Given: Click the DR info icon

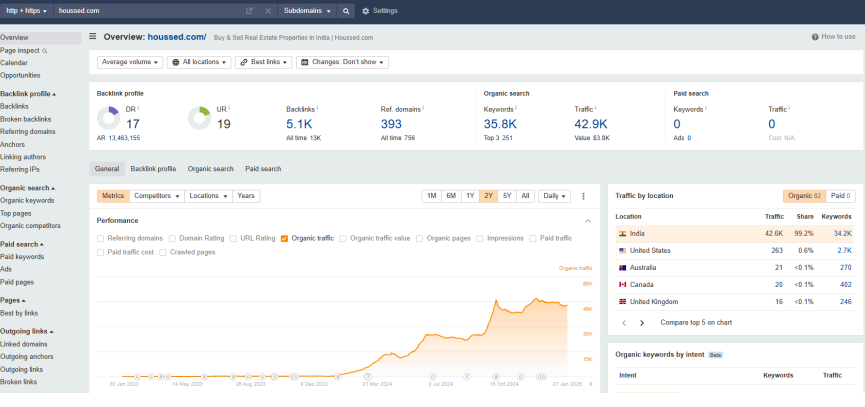Looking at the screenshot, I should point(138,108).
